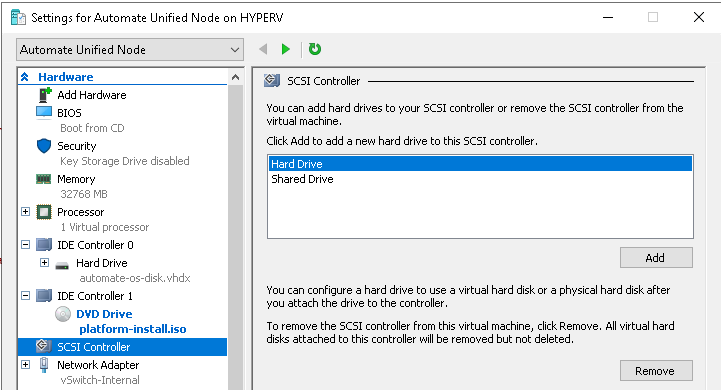
Task: Click the IDE Controller 0 icon
Action: (x=44, y=245)
